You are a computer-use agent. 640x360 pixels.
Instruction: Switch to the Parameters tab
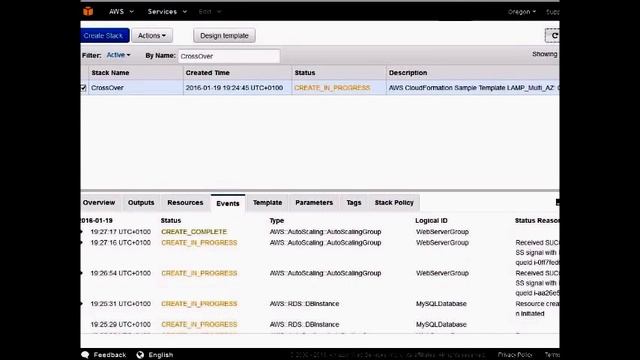(314, 202)
